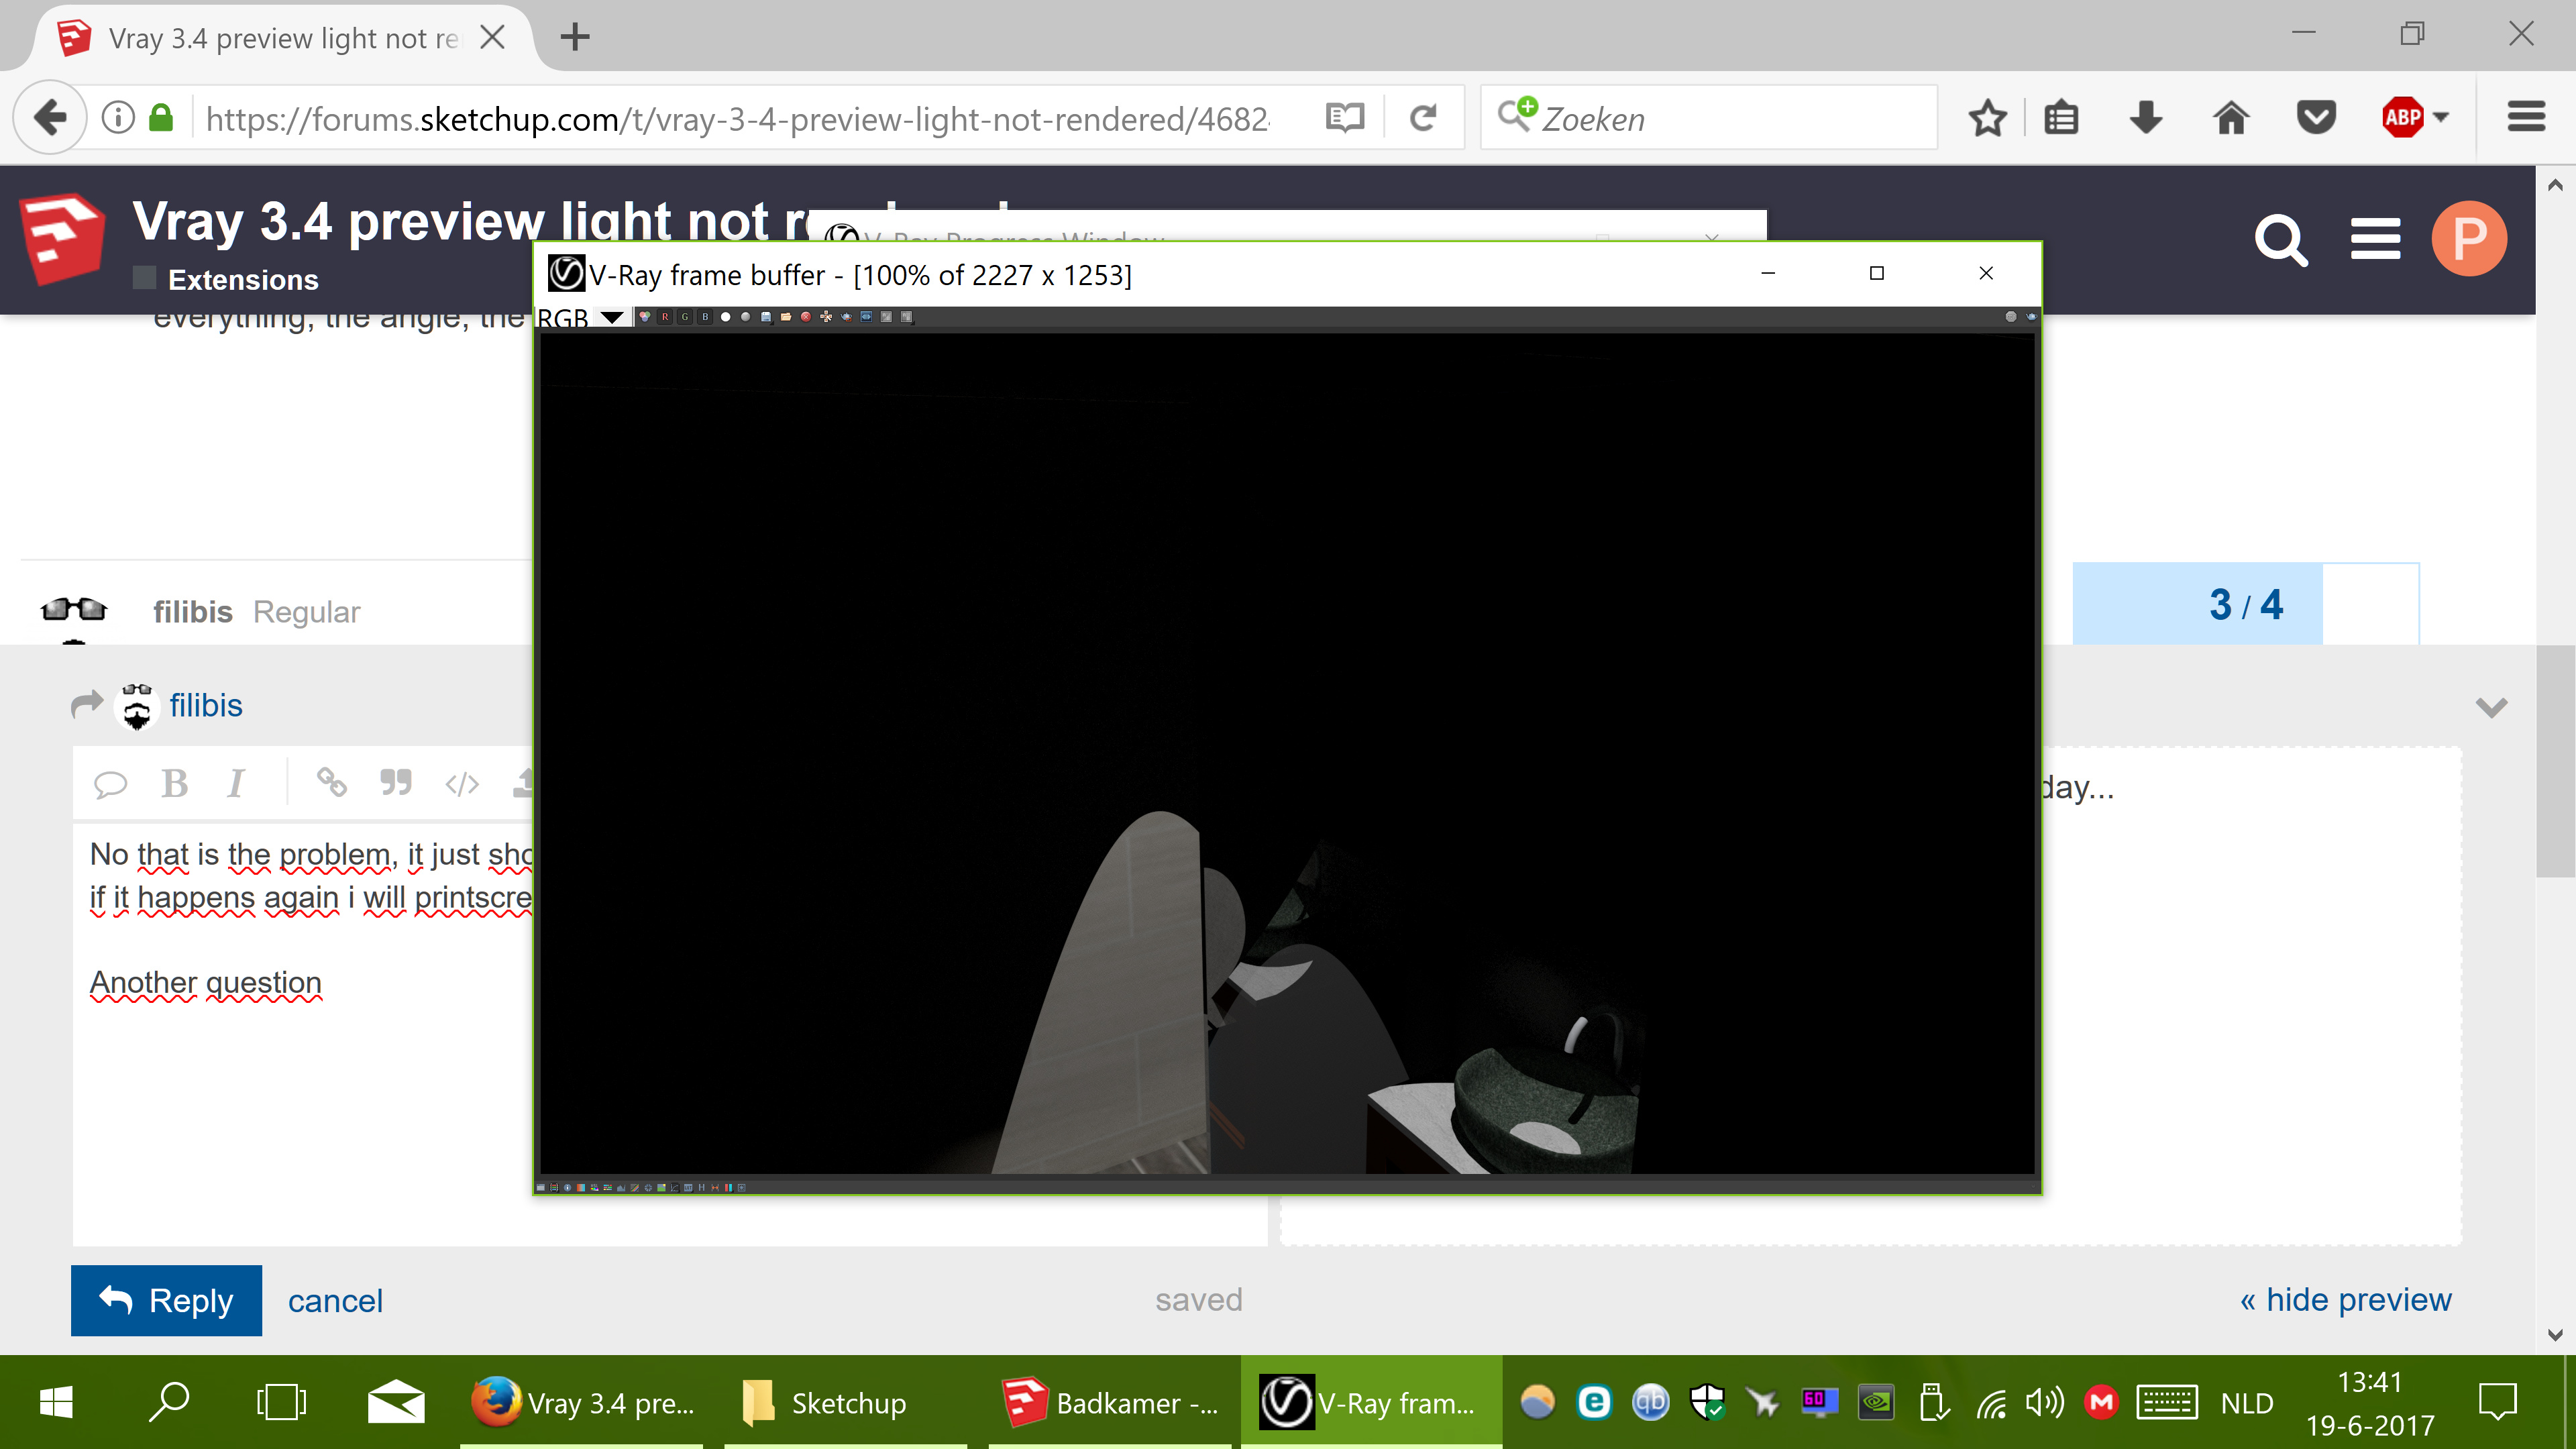
Task: Open Firefox downloads arrow
Action: pyautogui.click(x=2146, y=118)
